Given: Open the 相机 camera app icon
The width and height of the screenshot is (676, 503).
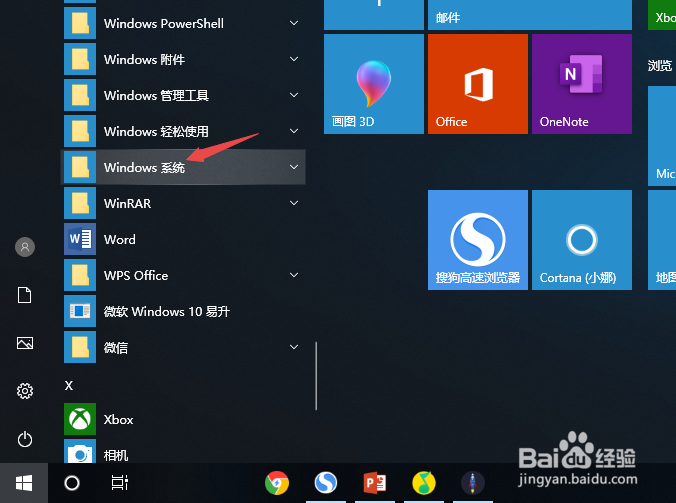Looking at the screenshot, I should 80,451.
